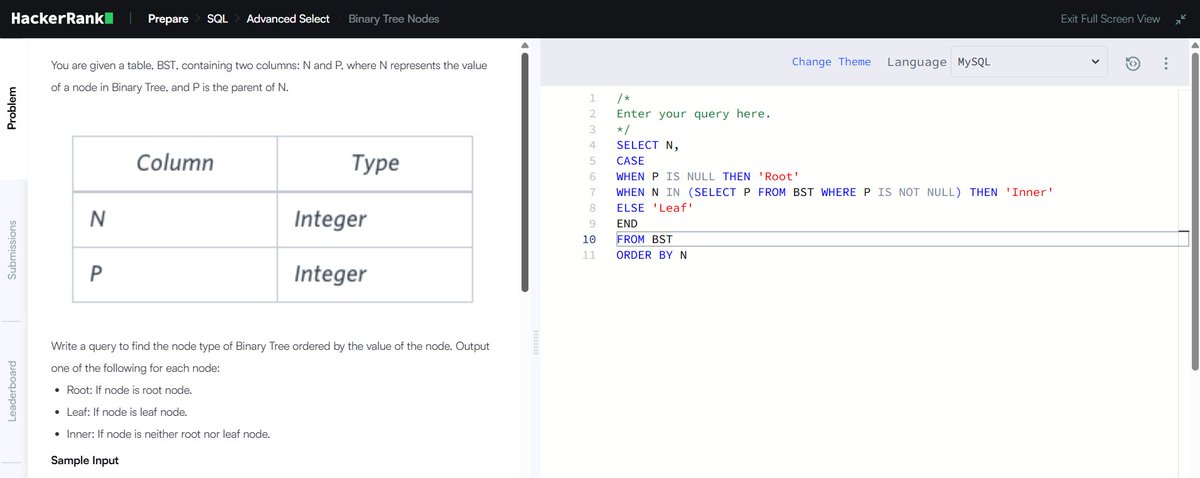
Task: Click the code line ORDER BY N
Action: (652, 255)
